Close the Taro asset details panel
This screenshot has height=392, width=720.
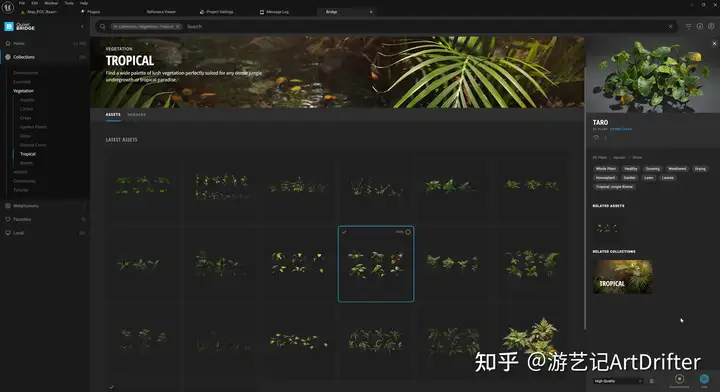point(714,44)
